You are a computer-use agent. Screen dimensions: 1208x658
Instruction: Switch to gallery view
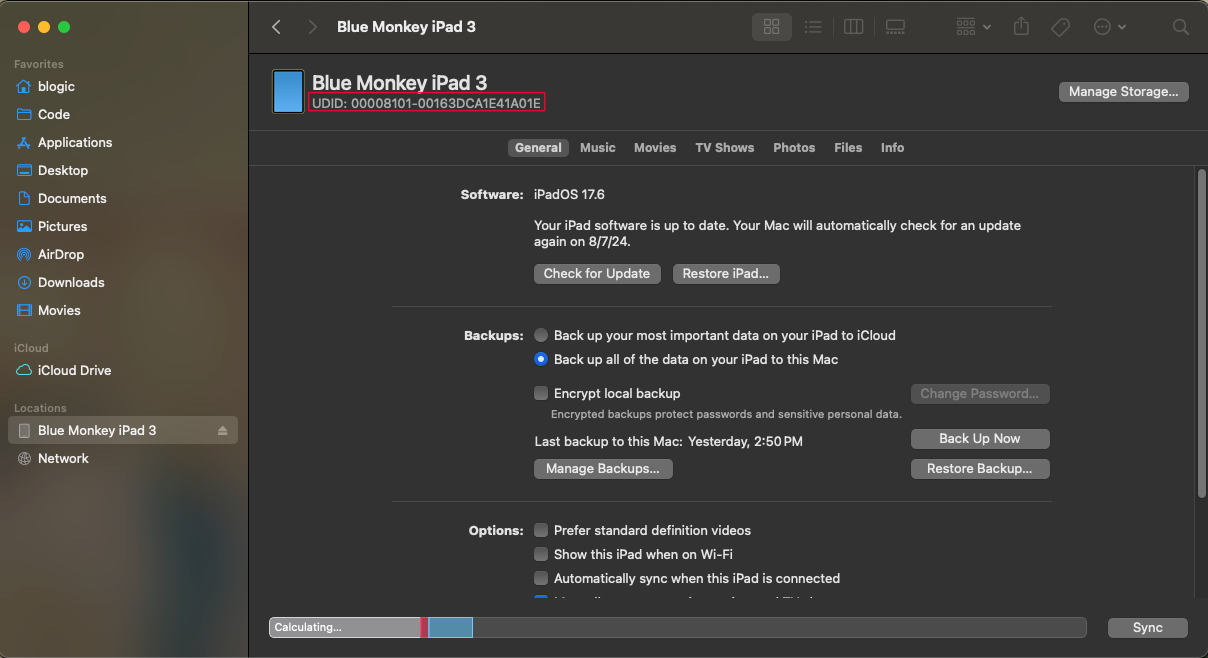[x=895, y=27]
